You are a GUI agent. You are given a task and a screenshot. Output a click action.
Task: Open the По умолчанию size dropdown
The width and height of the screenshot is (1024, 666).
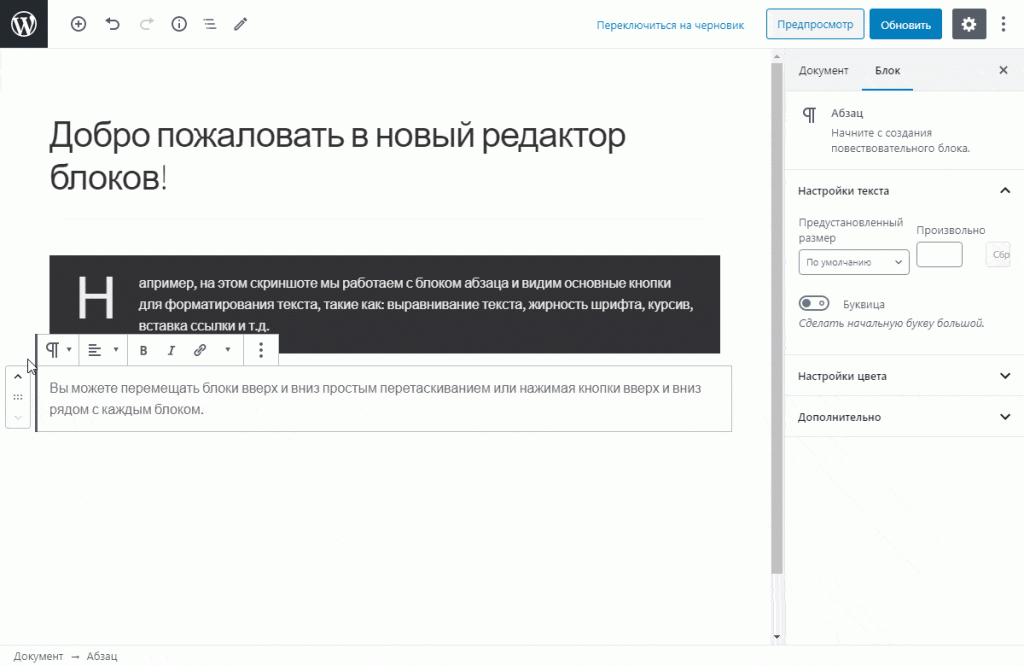(x=853, y=261)
